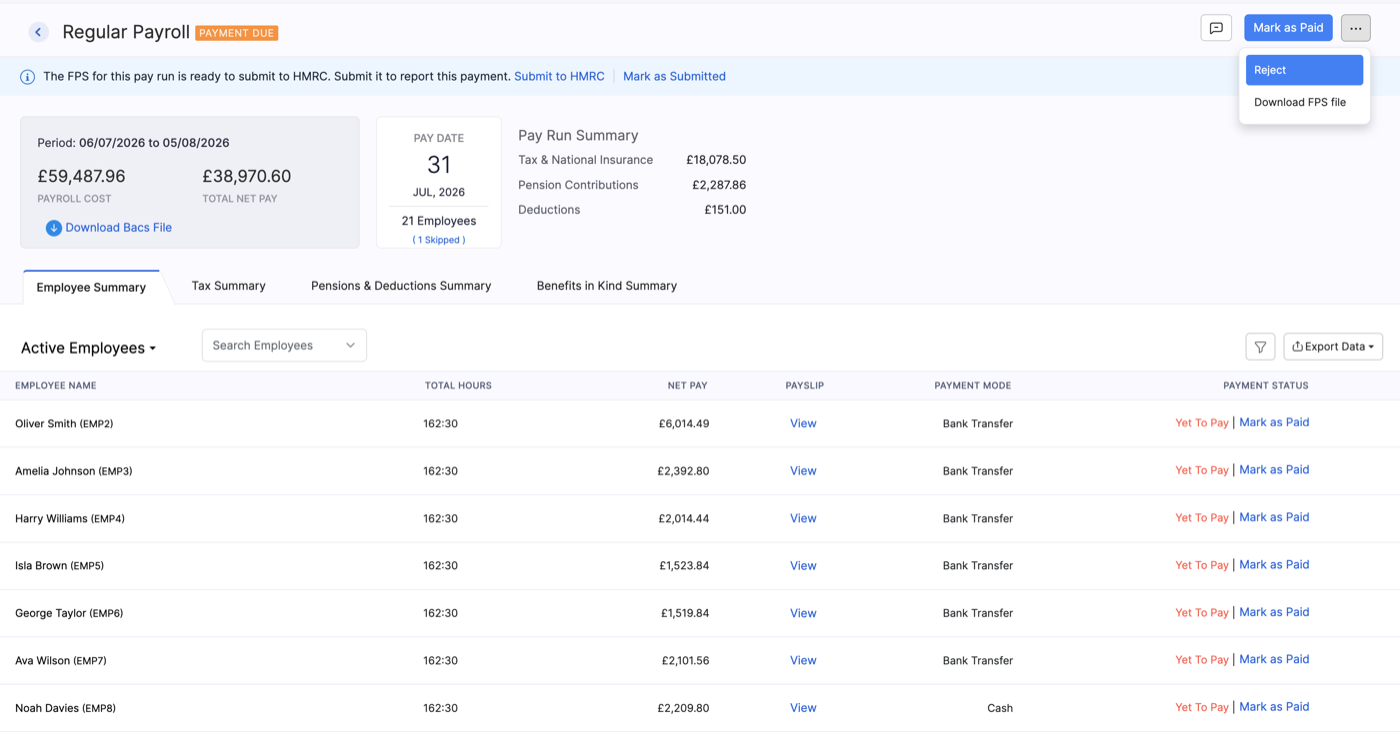Mark Harry Williams's payment as paid
1400x732 pixels.
[1274, 518]
